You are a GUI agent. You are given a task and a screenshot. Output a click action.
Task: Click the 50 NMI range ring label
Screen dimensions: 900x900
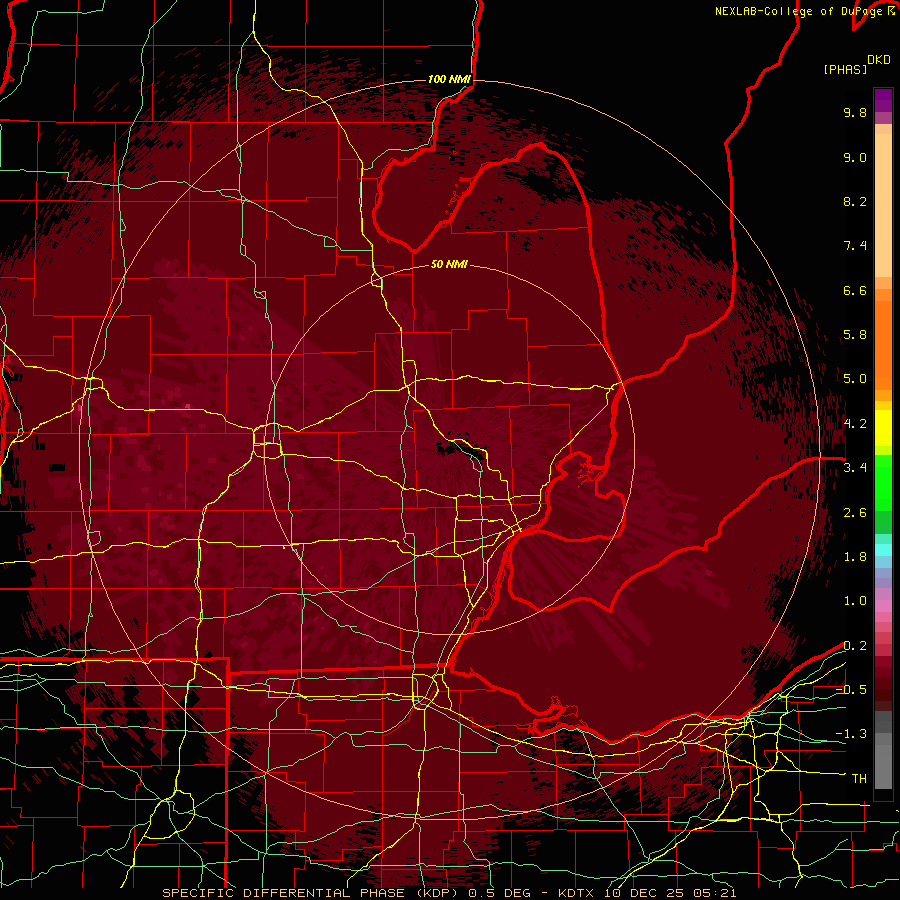click(x=449, y=264)
